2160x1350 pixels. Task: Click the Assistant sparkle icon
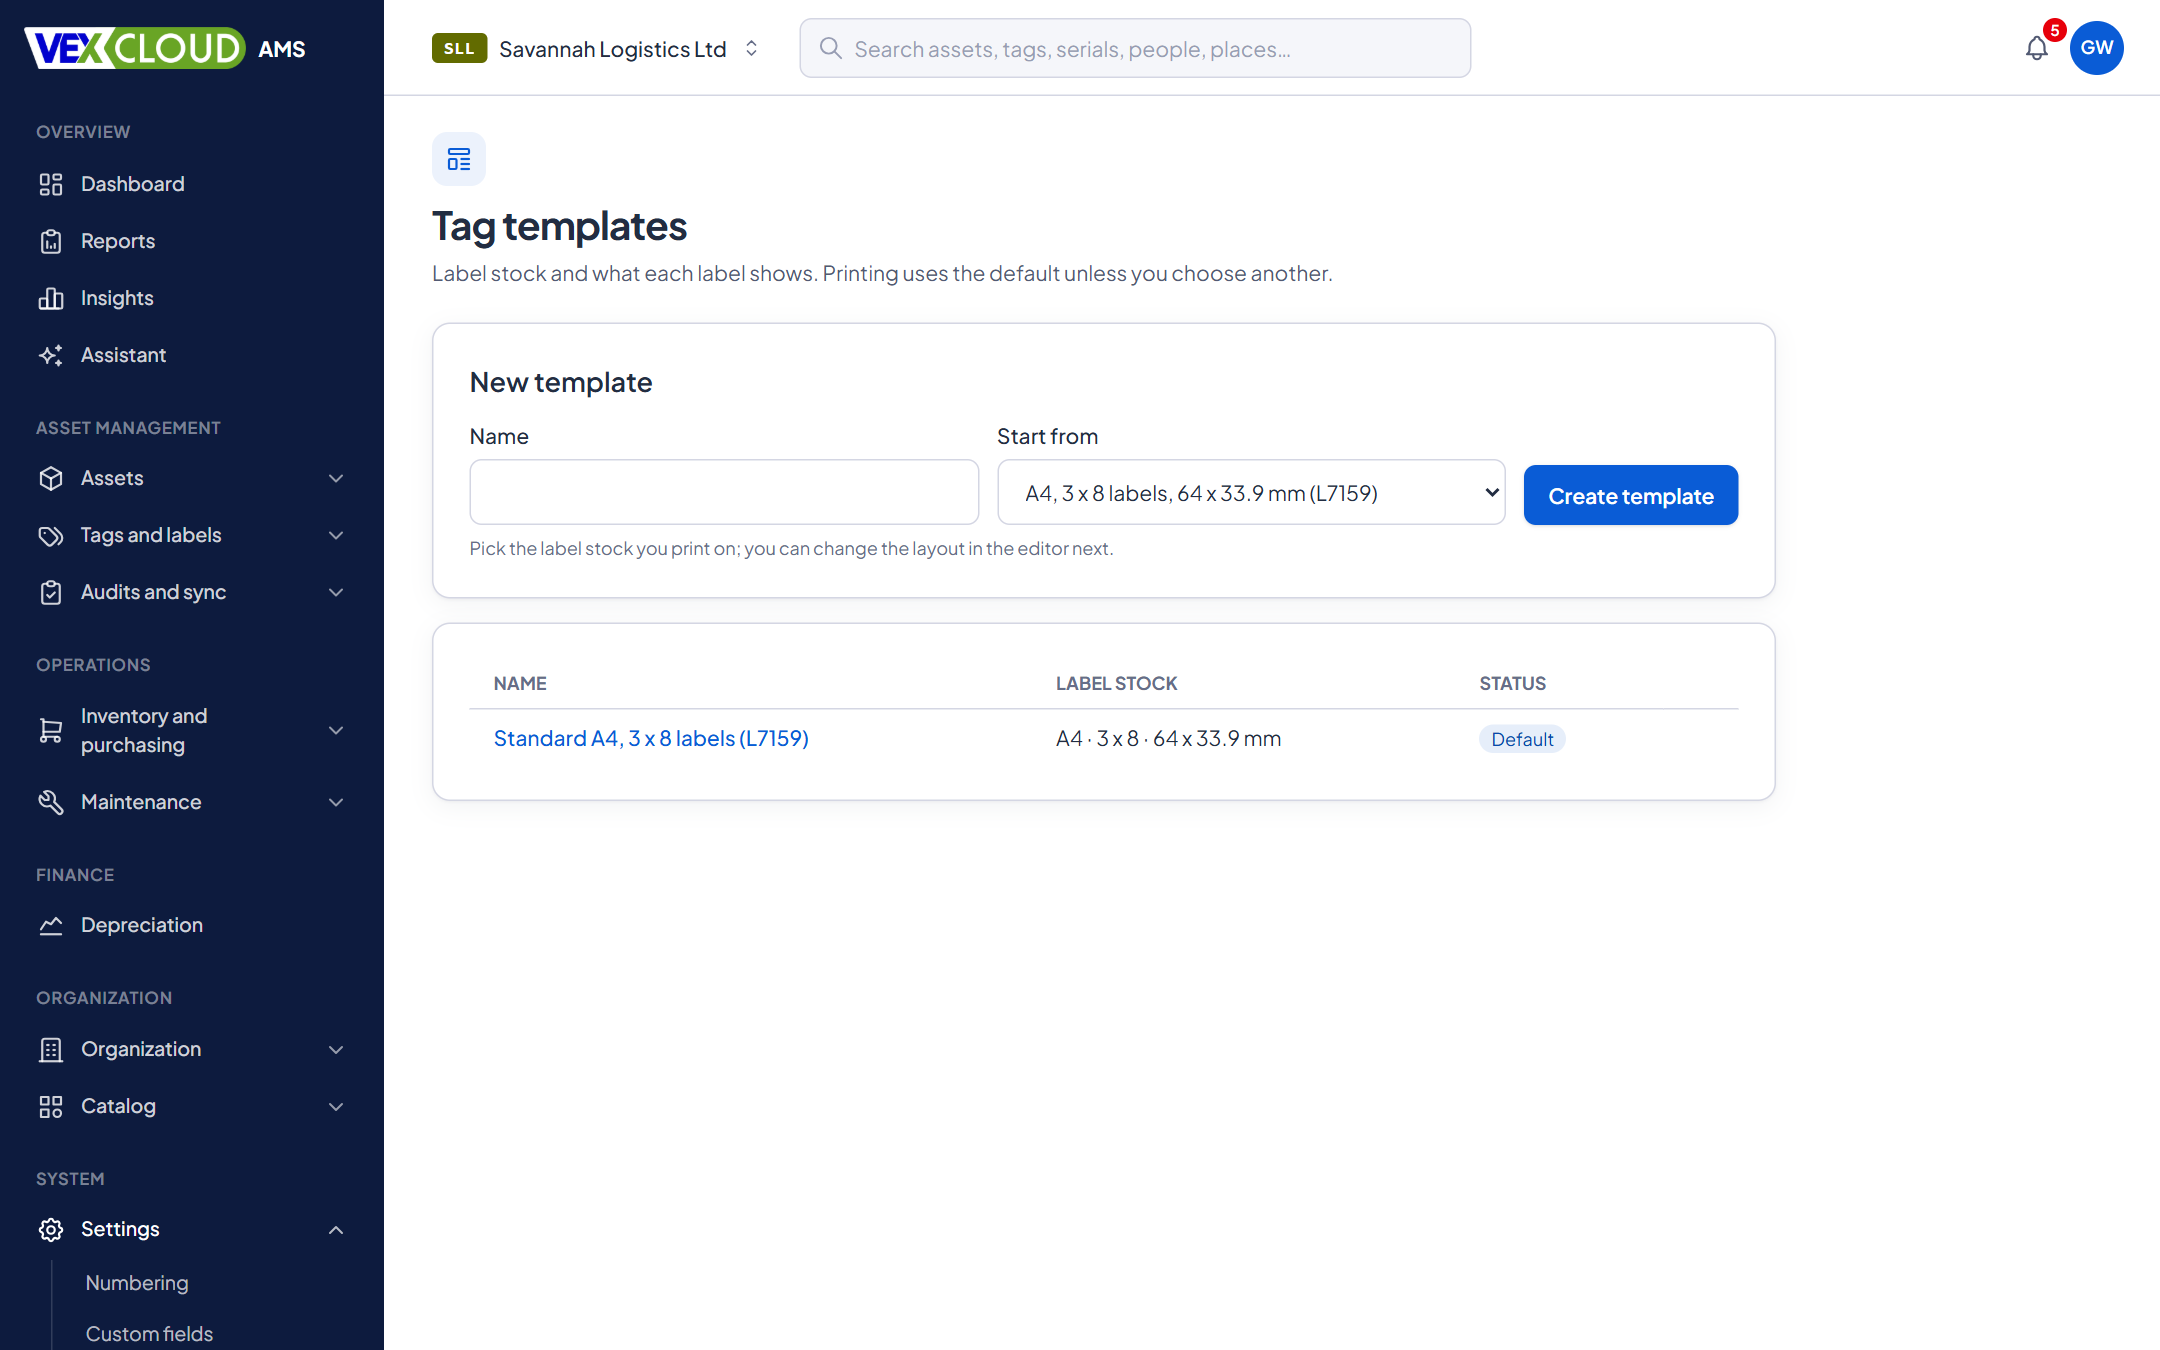[51, 355]
